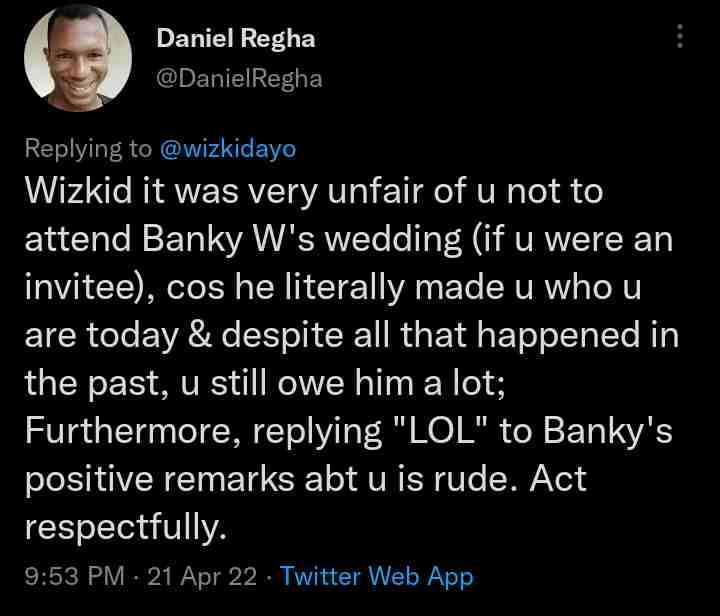Click the "Replying to" label
Screen dimensions: 720x616
[x=87, y=148]
